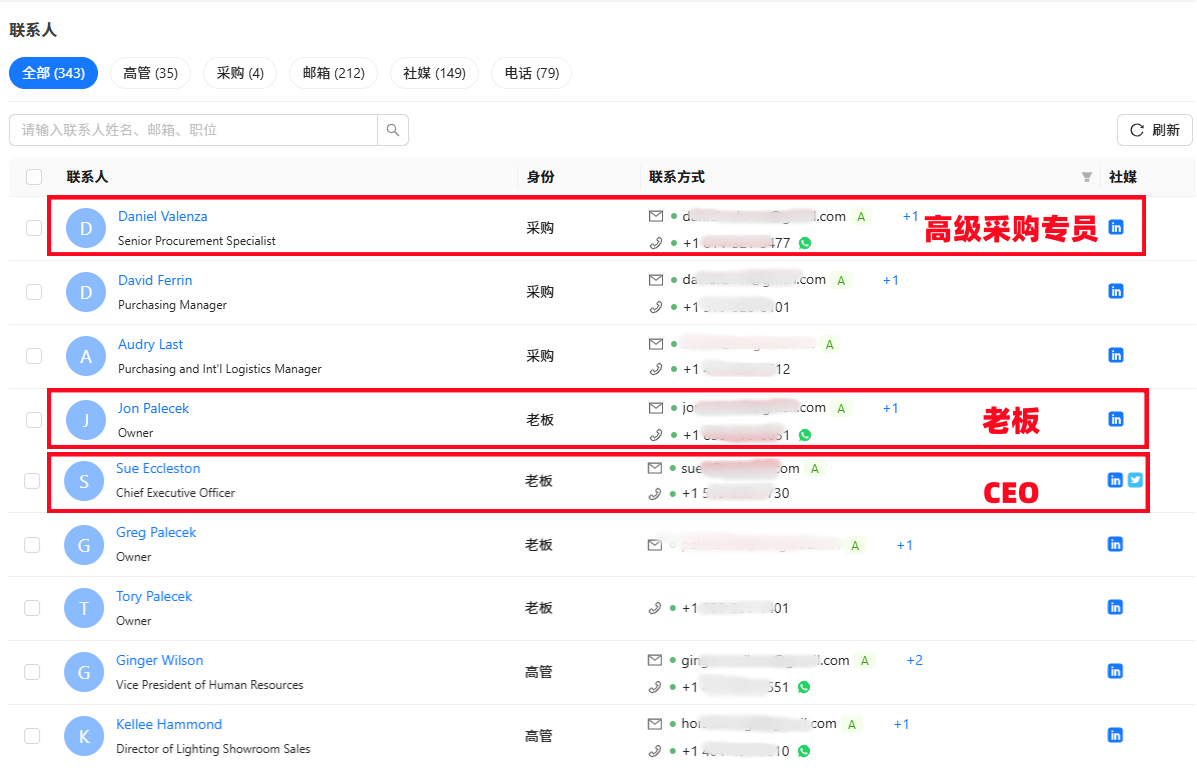Focus the contact search input field
1197x768 pixels.
coord(194,130)
